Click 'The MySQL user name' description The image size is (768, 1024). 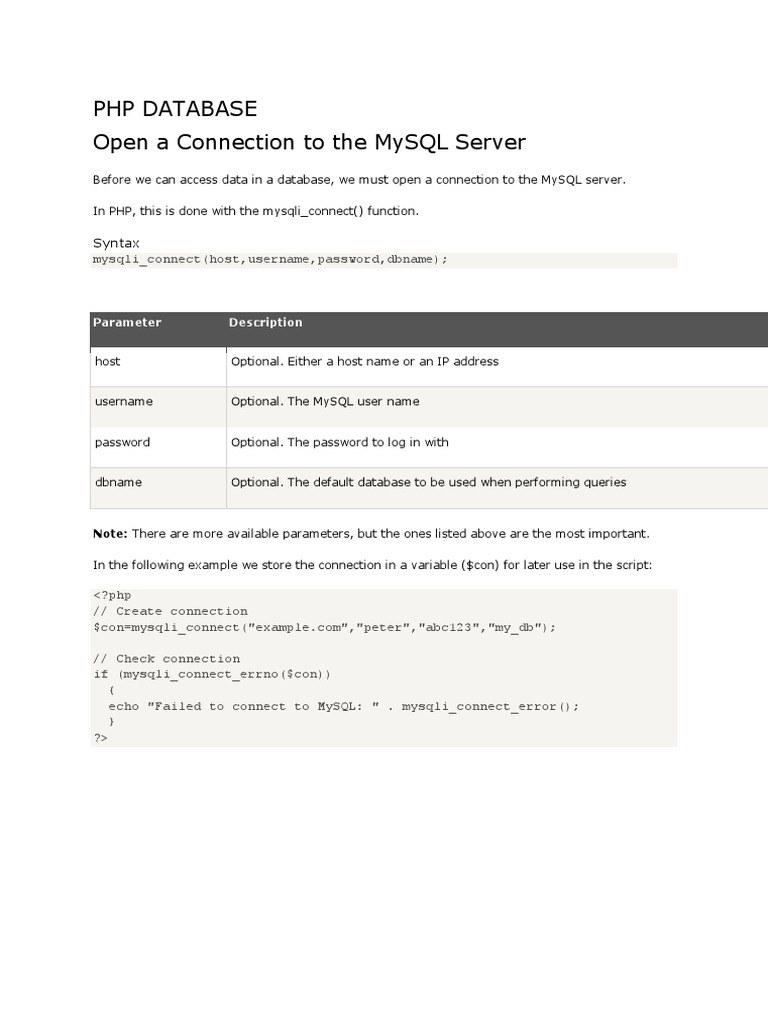tap(325, 401)
